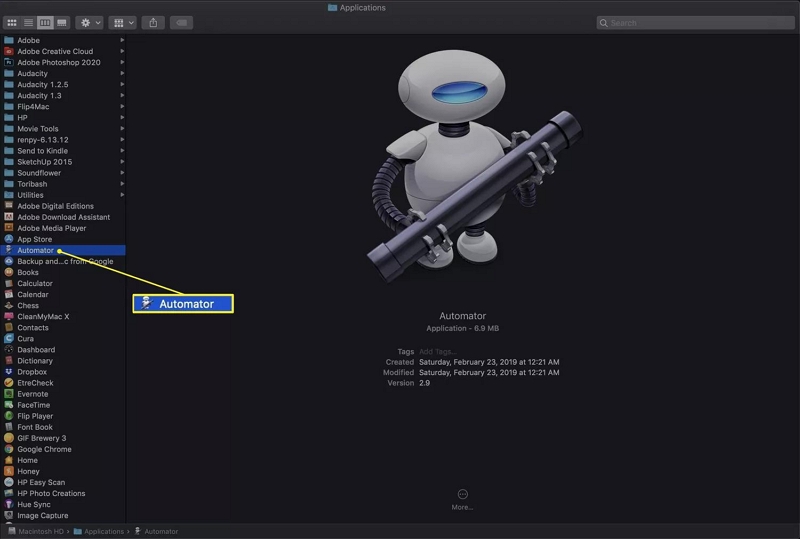800x539 pixels.
Task: Select Toribash folder row
Action: click(63, 184)
